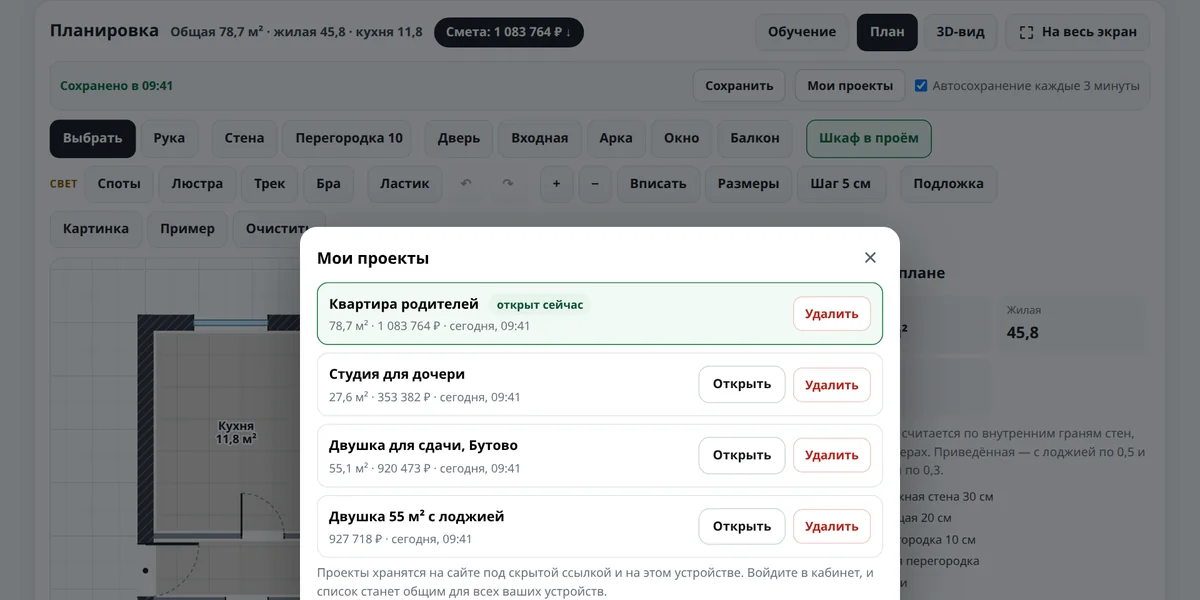1200x600 pixels.
Task: Delete the Квартира родителей project
Action: [x=832, y=314]
